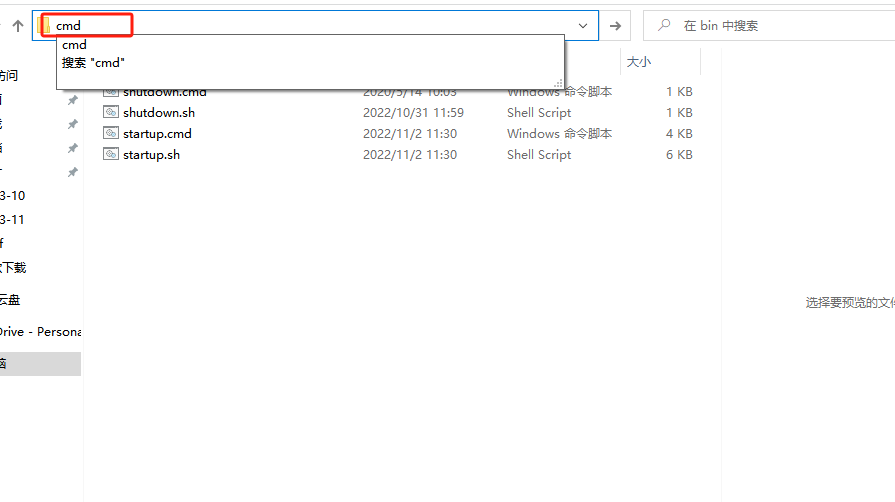Click the 6 KB size cell
This screenshot has width=895, height=502.
pos(679,155)
